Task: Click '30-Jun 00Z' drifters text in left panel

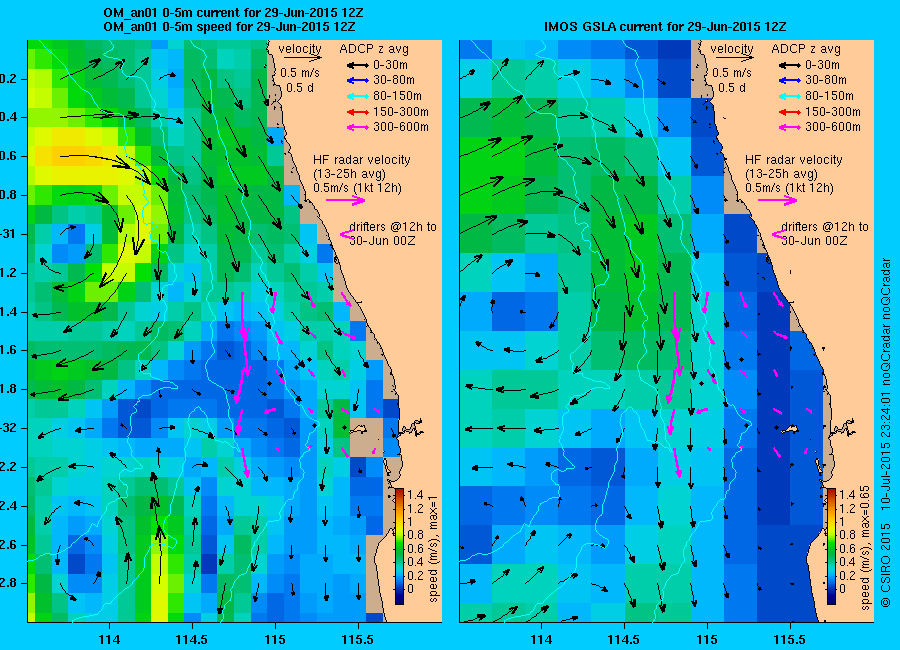Action: 382,241
